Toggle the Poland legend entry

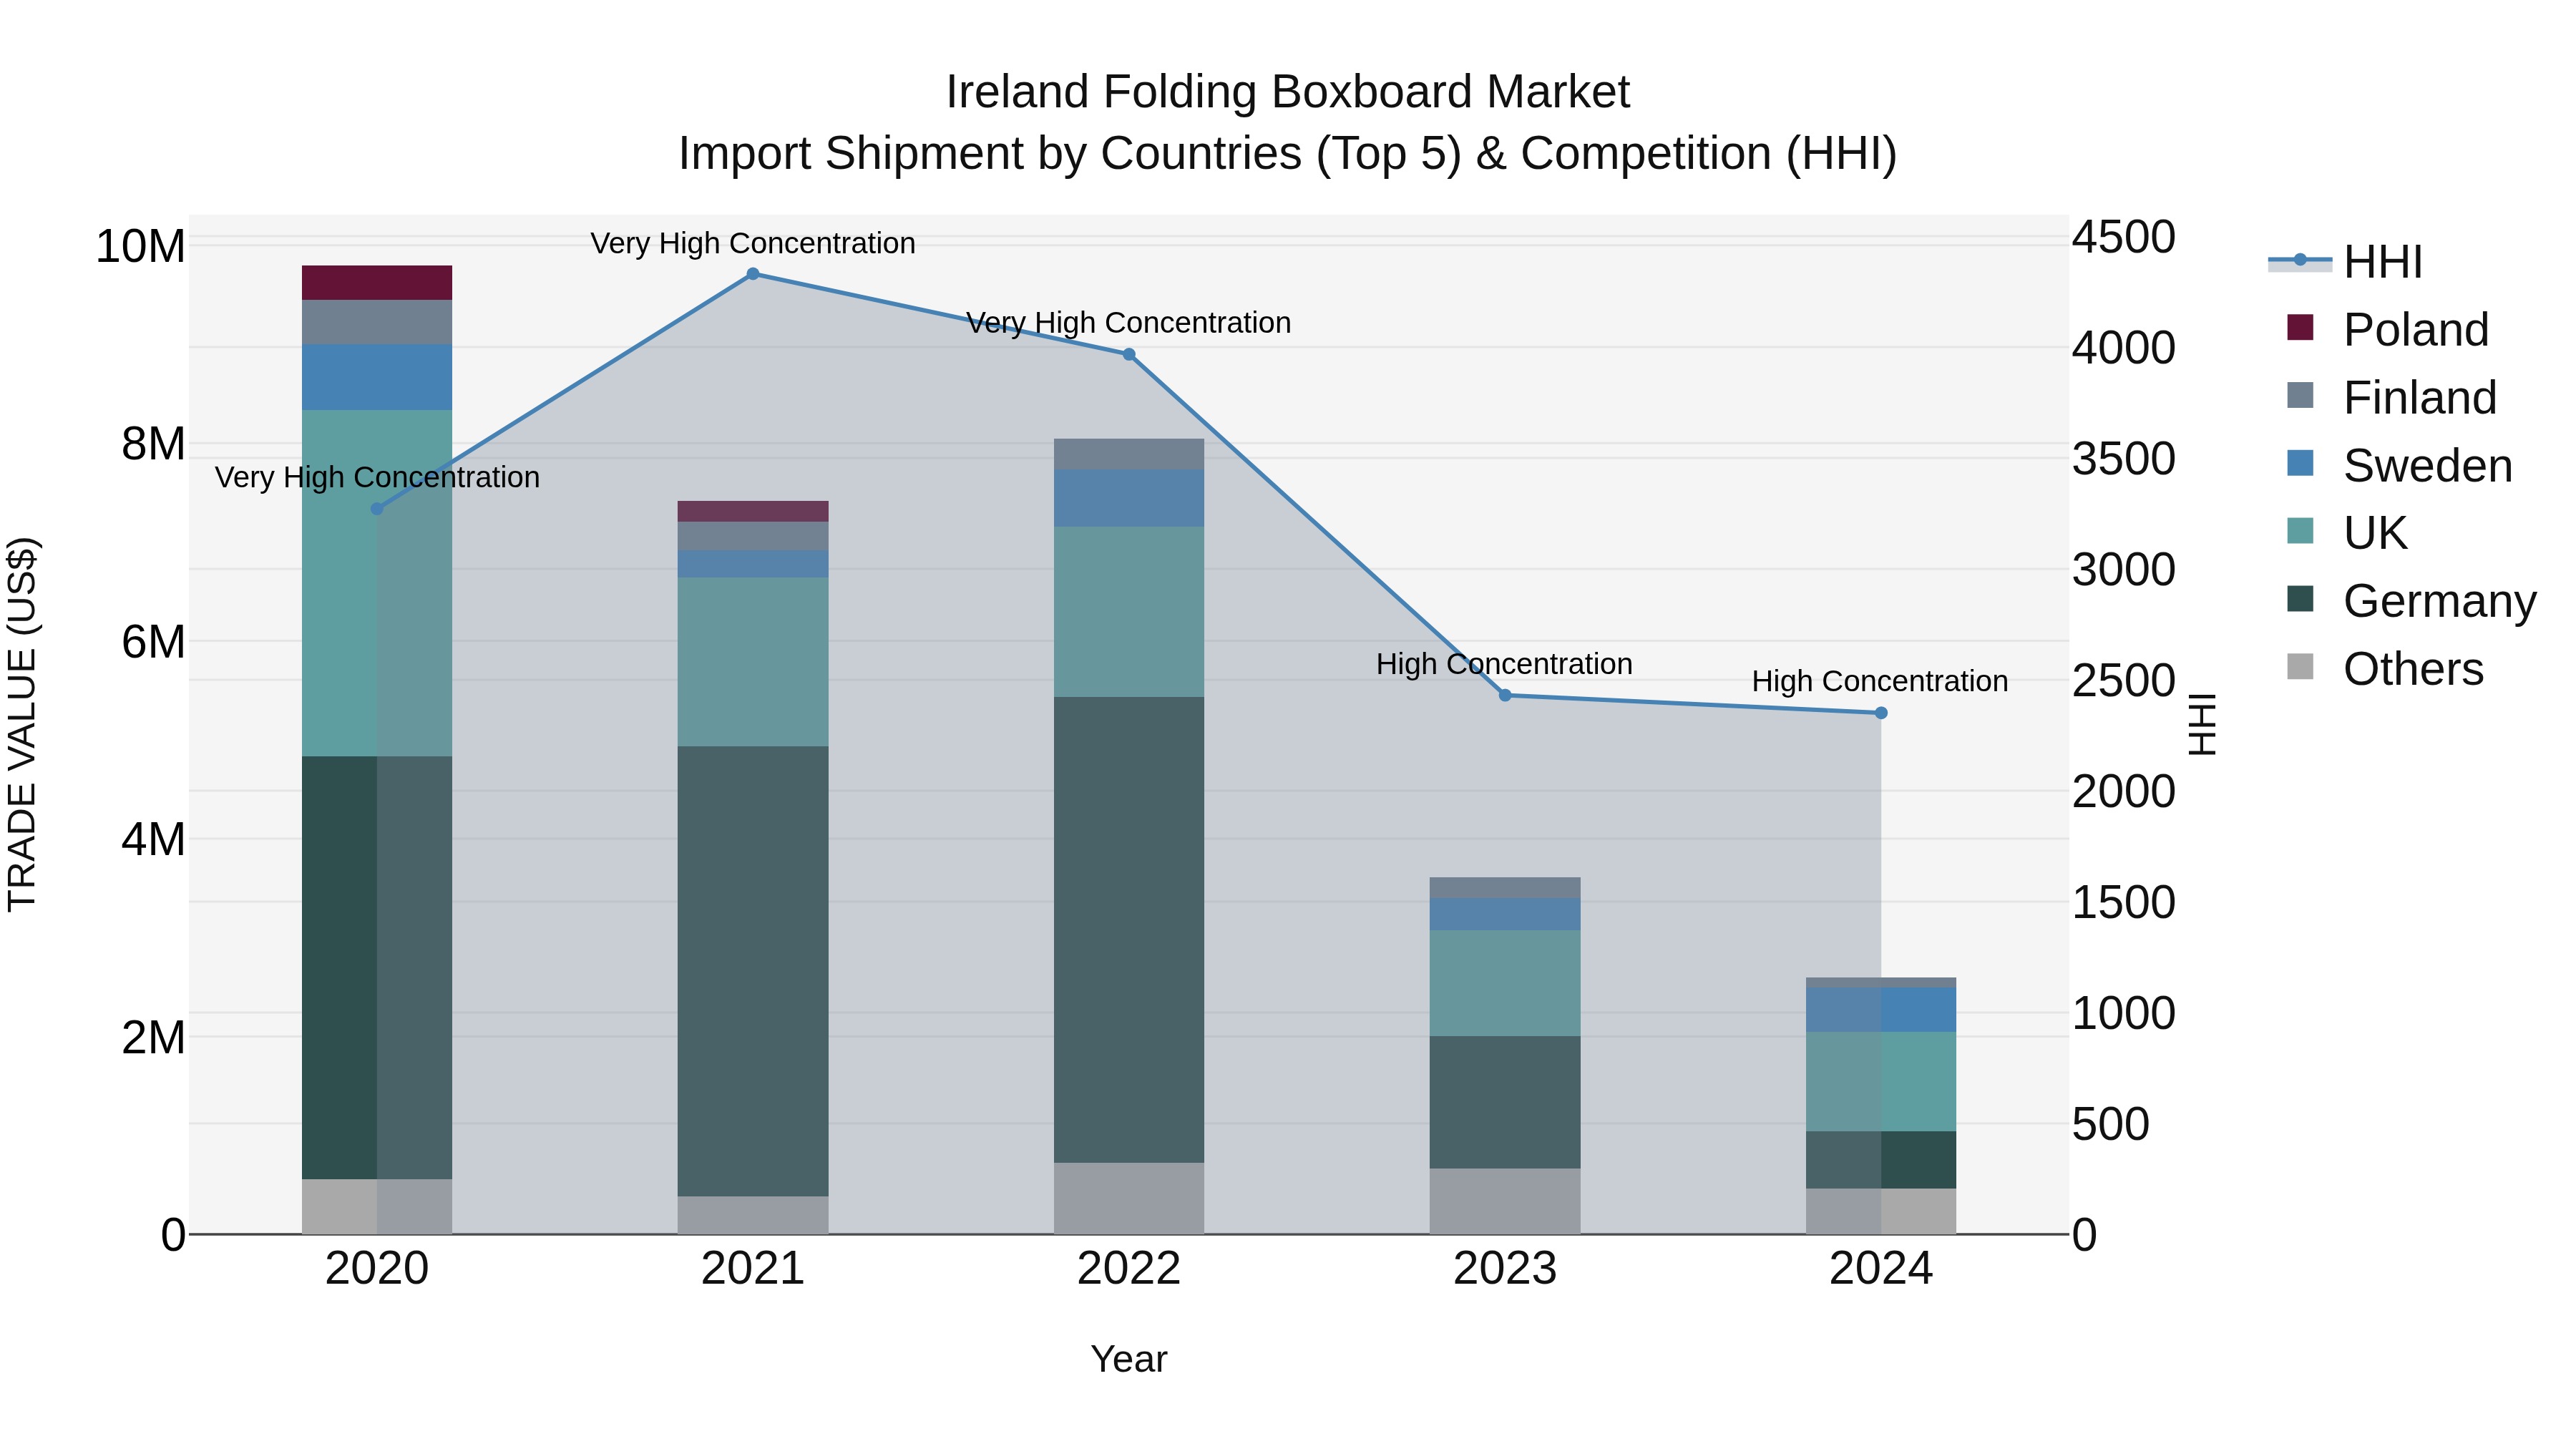(2388, 329)
